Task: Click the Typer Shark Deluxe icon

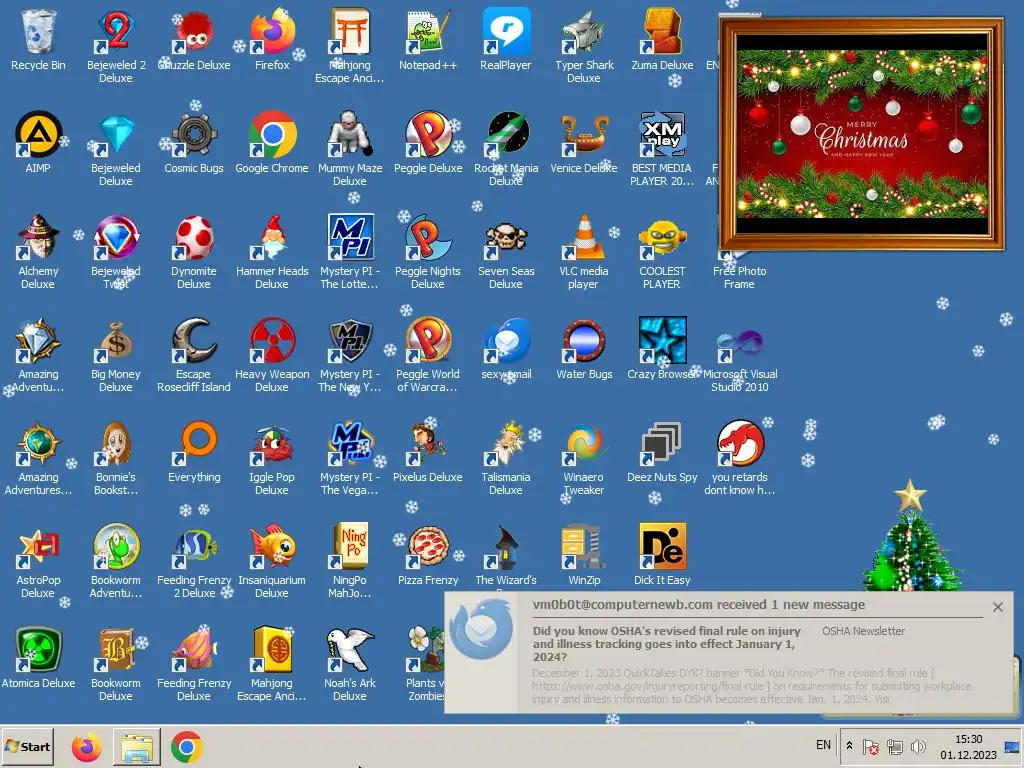Action: pos(584,32)
